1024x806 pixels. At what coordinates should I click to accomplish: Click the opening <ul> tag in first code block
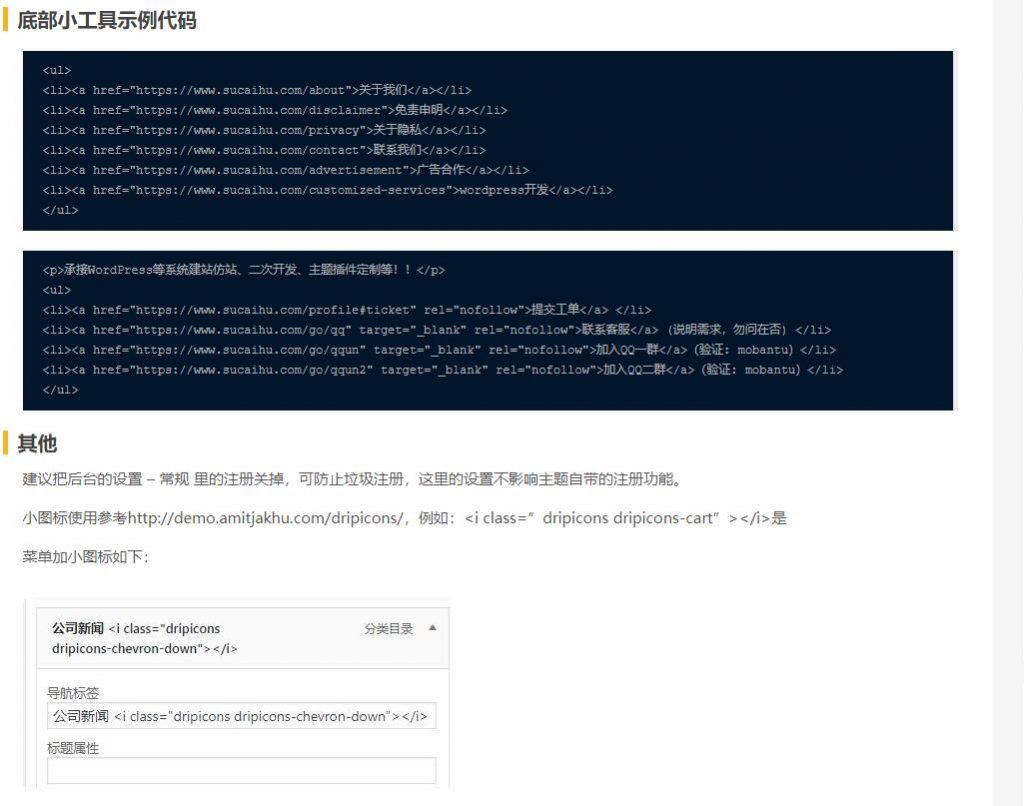(x=57, y=70)
